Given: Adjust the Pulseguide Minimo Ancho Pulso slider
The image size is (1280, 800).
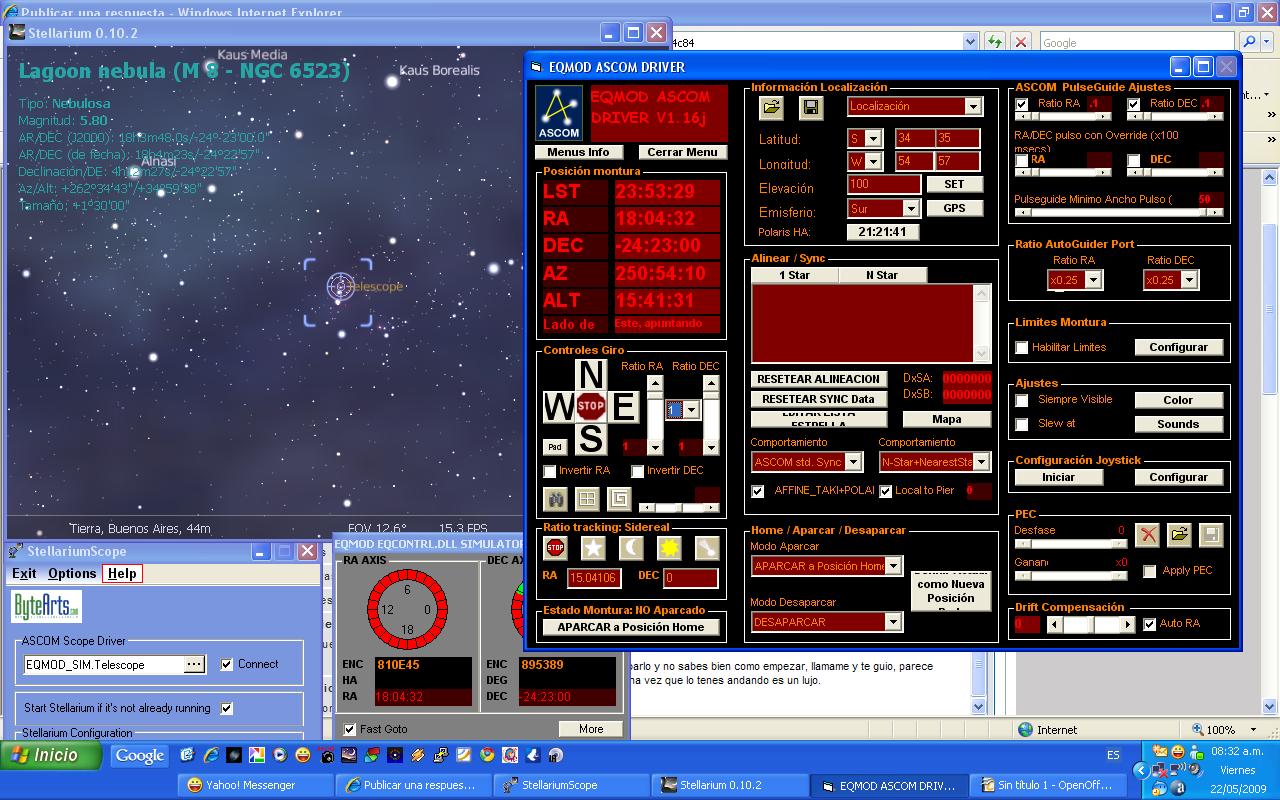Looking at the screenshot, I should click(1118, 213).
